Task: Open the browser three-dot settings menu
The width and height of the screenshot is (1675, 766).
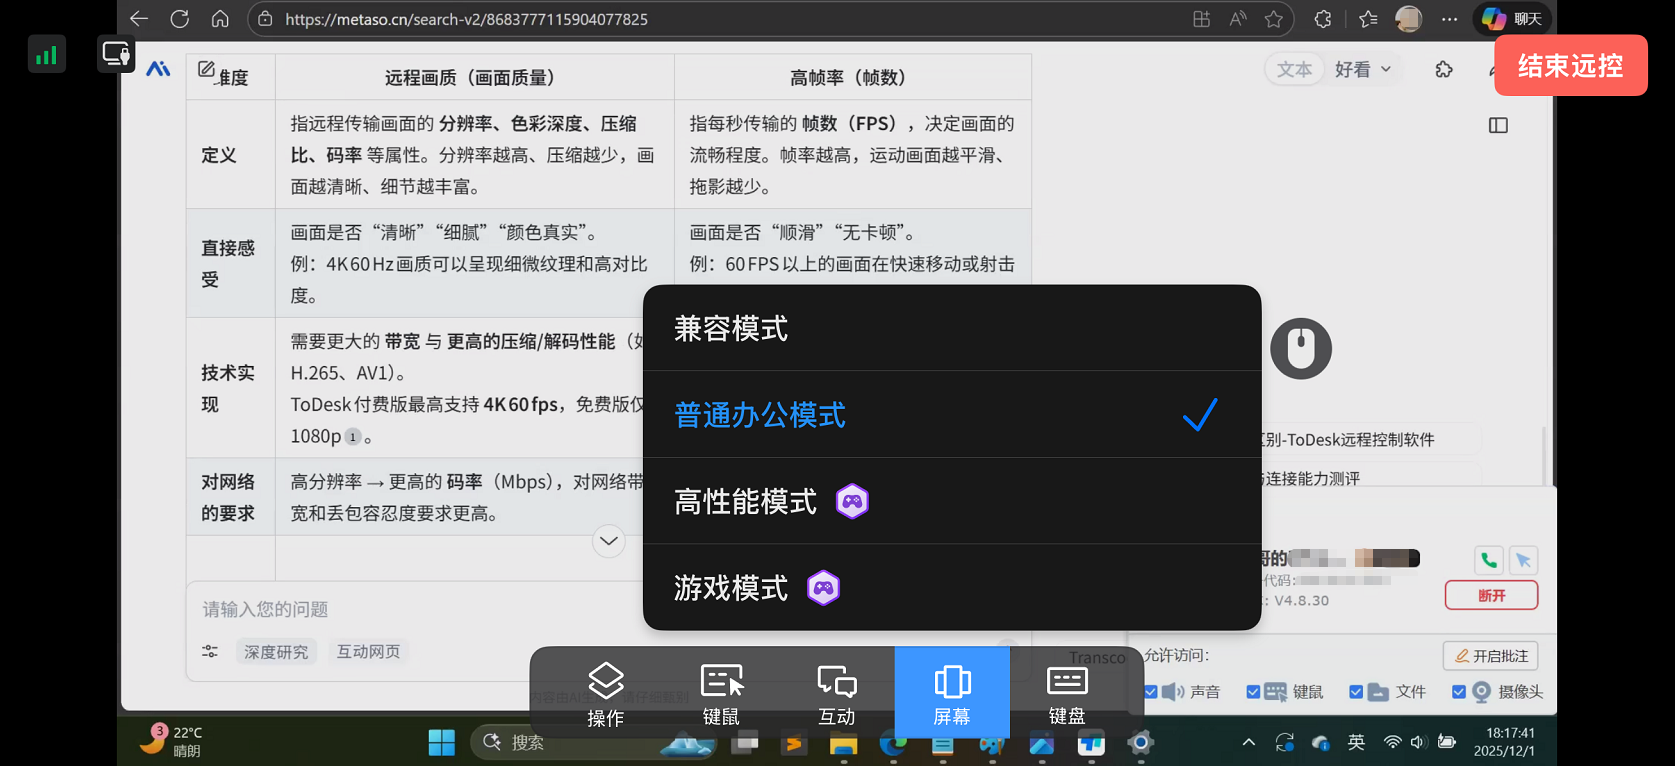Action: [1450, 19]
